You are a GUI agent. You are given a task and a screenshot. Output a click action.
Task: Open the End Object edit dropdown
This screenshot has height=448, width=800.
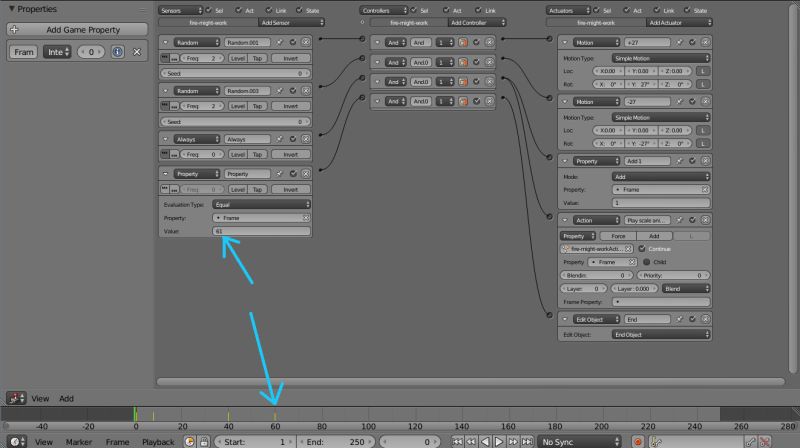click(x=661, y=335)
